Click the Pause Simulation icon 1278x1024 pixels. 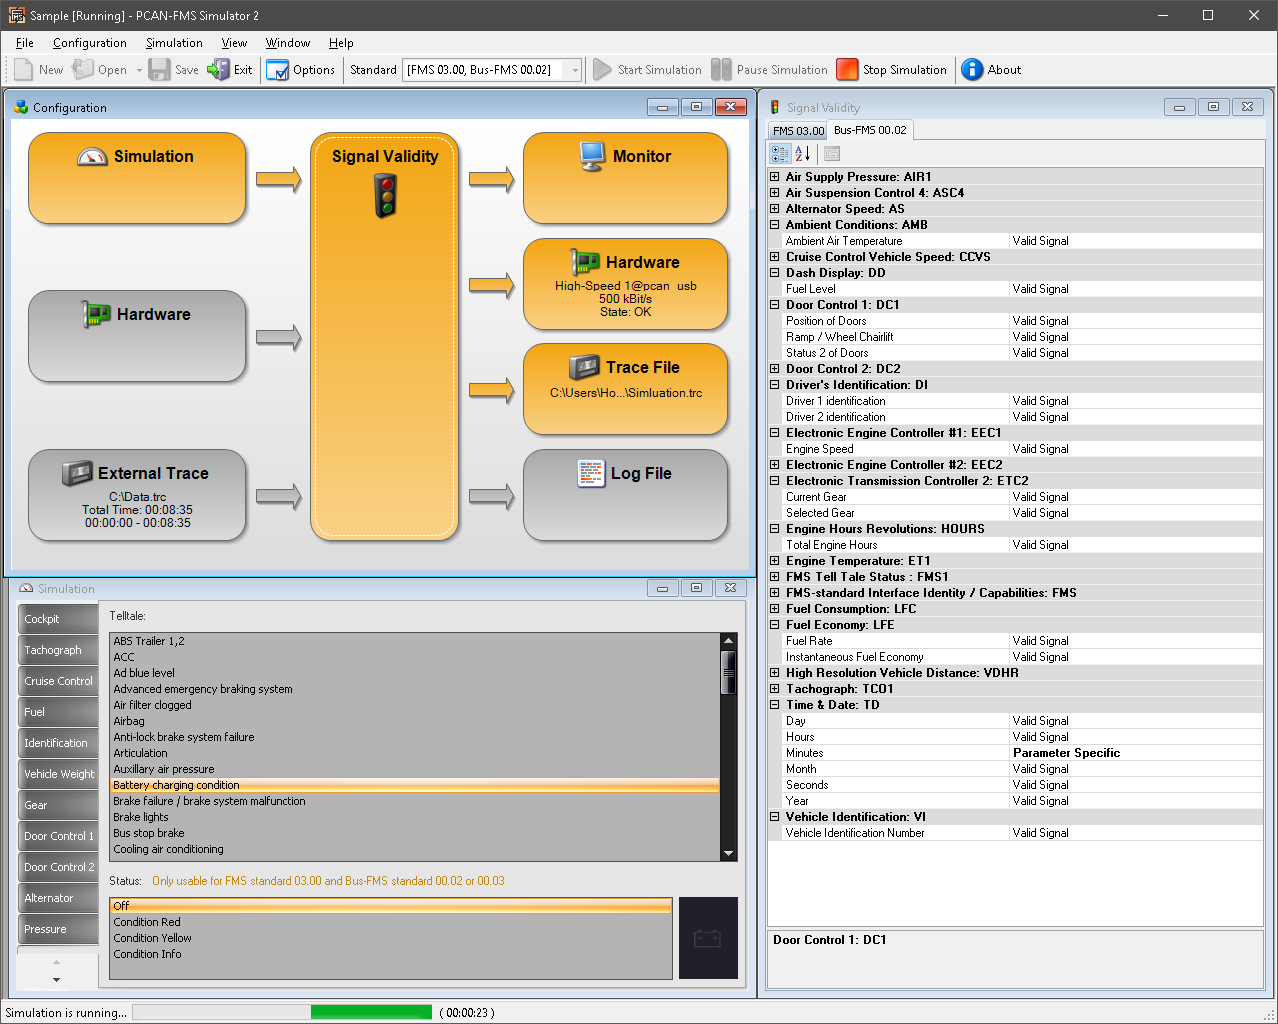point(721,70)
